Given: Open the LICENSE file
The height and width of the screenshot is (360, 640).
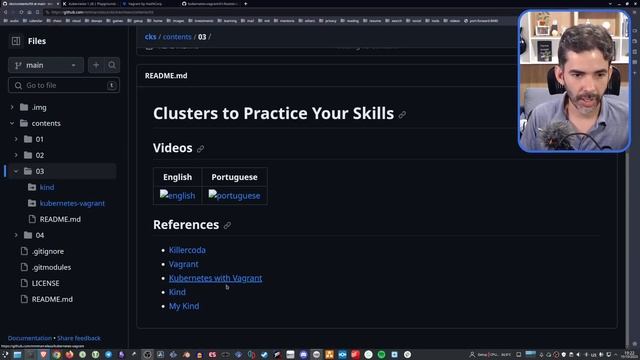Looking at the screenshot, I should [x=45, y=283].
